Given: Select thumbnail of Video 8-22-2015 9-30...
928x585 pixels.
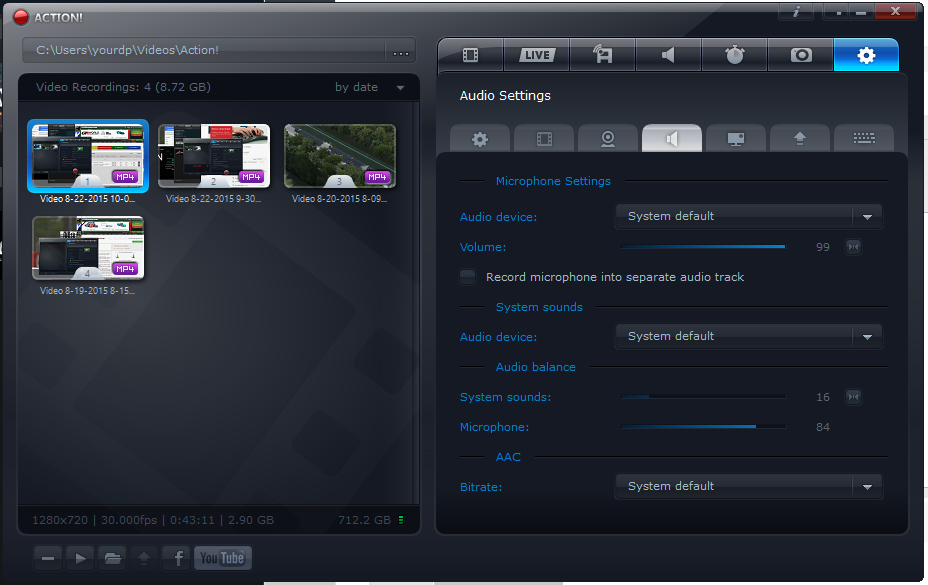Looking at the screenshot, I should [214, 156].
